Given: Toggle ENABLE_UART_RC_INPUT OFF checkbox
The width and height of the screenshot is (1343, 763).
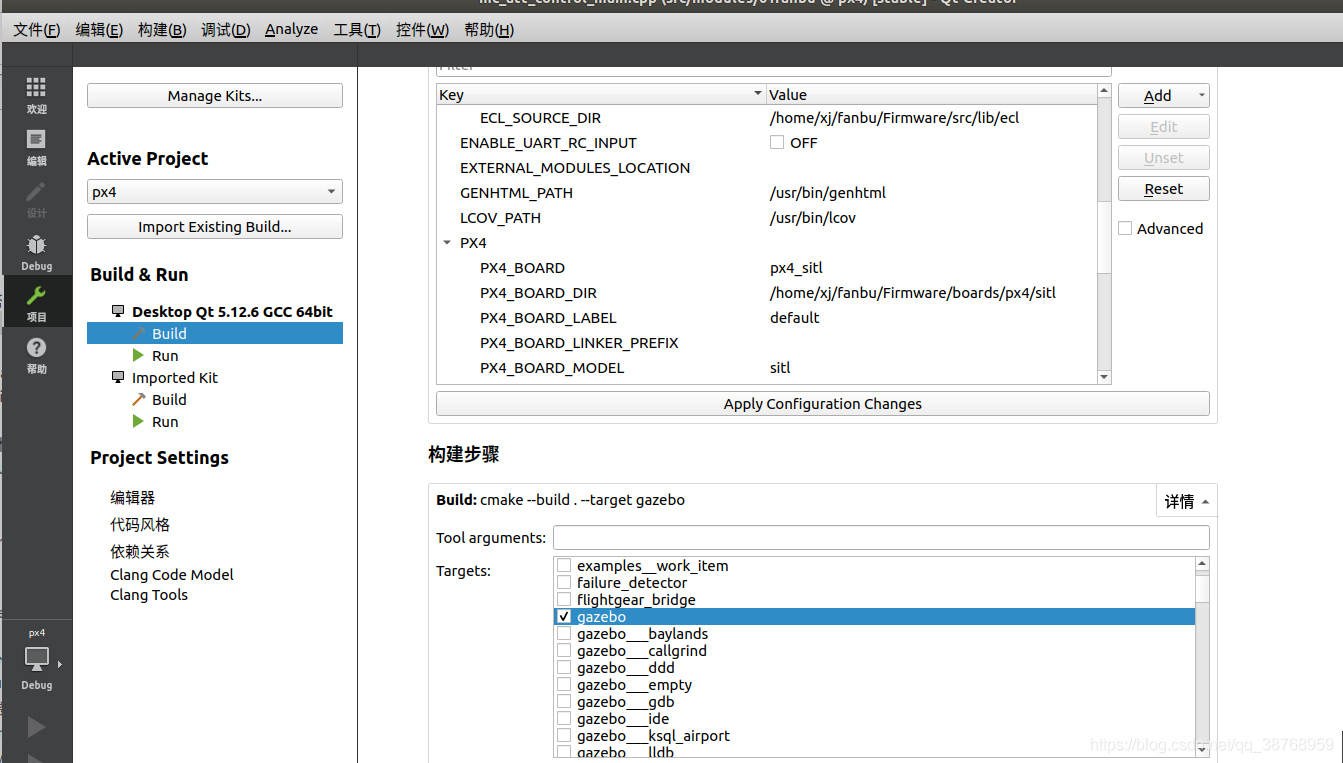Looking at the screenshot, I should (777, 142).
